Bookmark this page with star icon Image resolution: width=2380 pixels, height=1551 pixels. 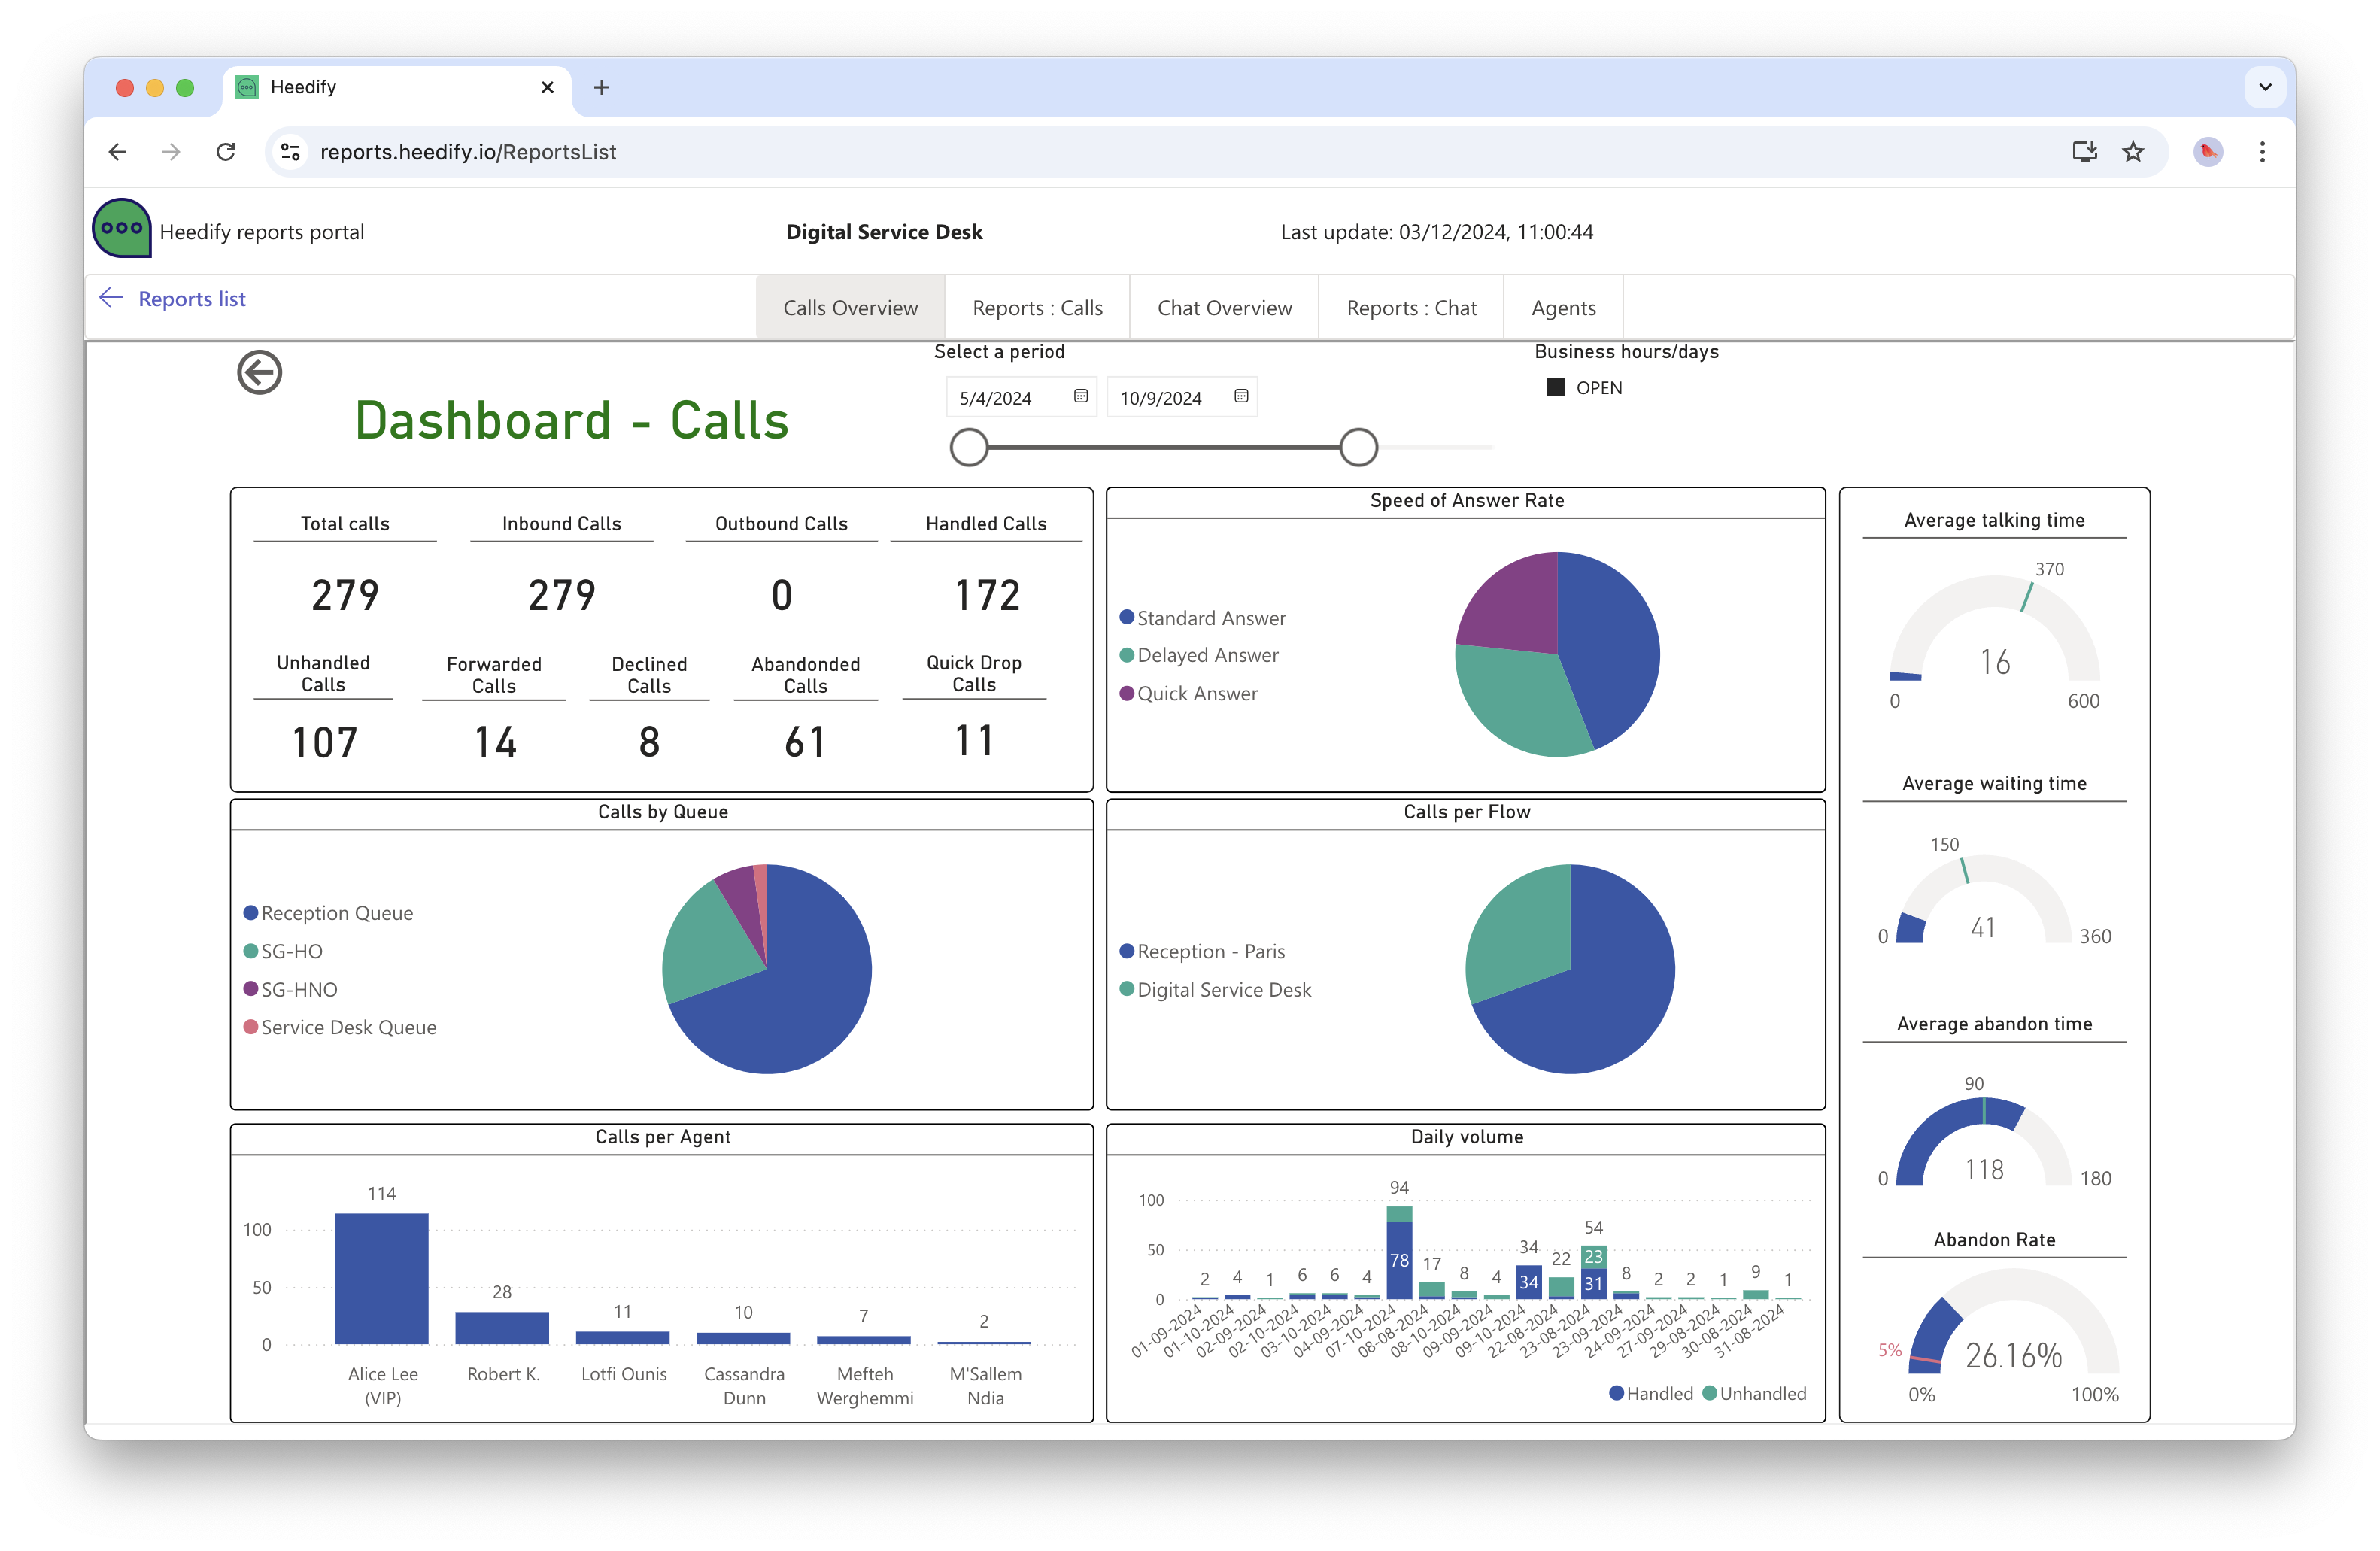pos(2133,152)
